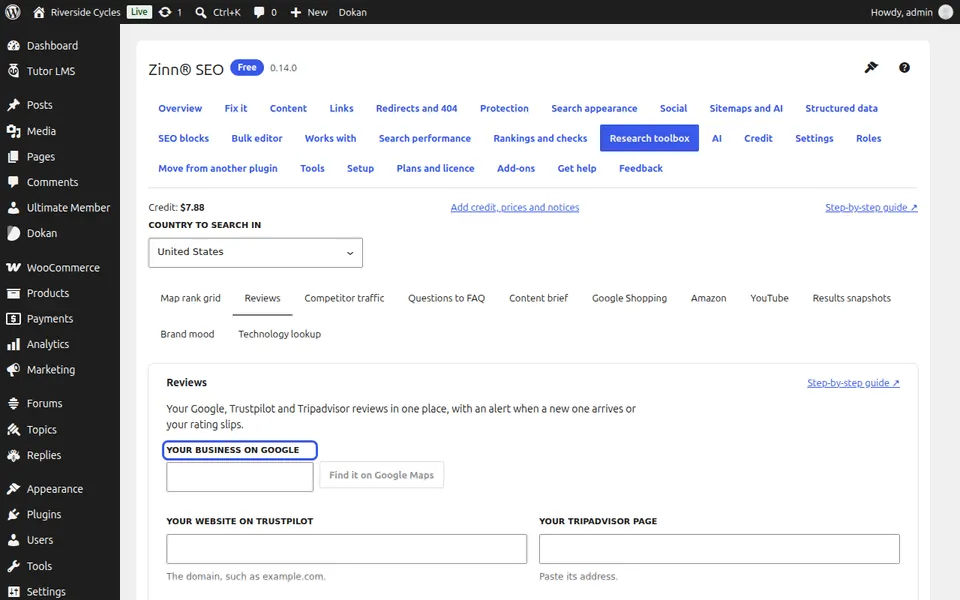Click the Dashboard gauge icon
This screenshot has height=600, width=960.
coord(13,45)
